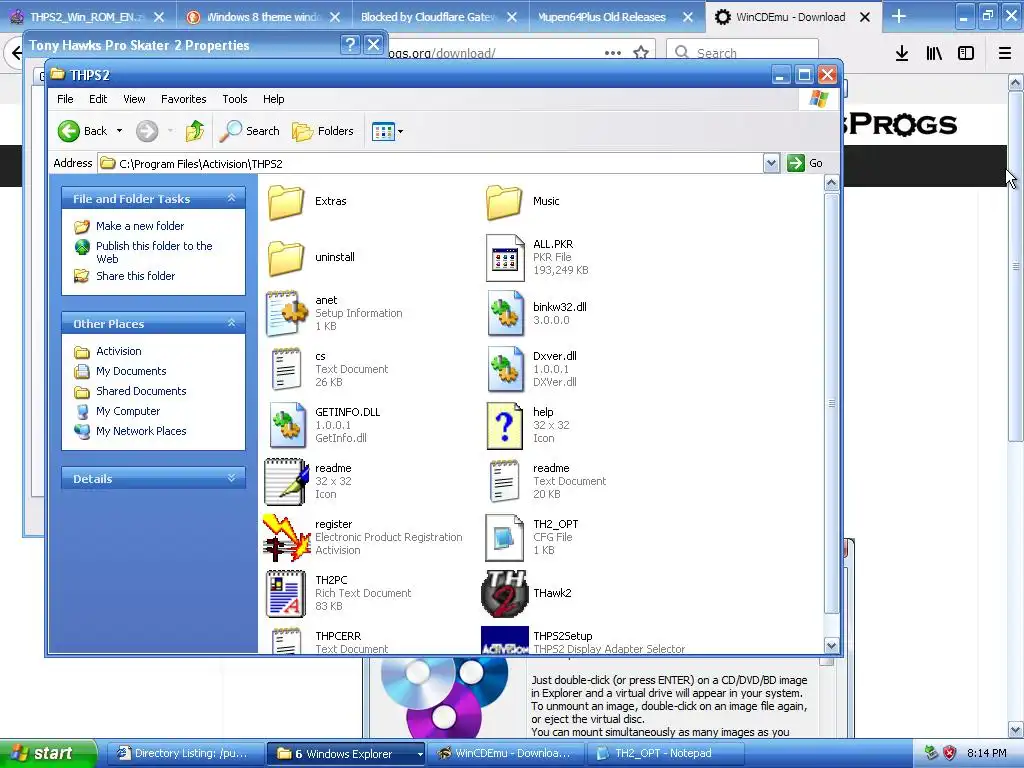Open My Network Places link
The height and width of the screenshot is (768, 1024).
pyautogui.click(x=141, y=432)
